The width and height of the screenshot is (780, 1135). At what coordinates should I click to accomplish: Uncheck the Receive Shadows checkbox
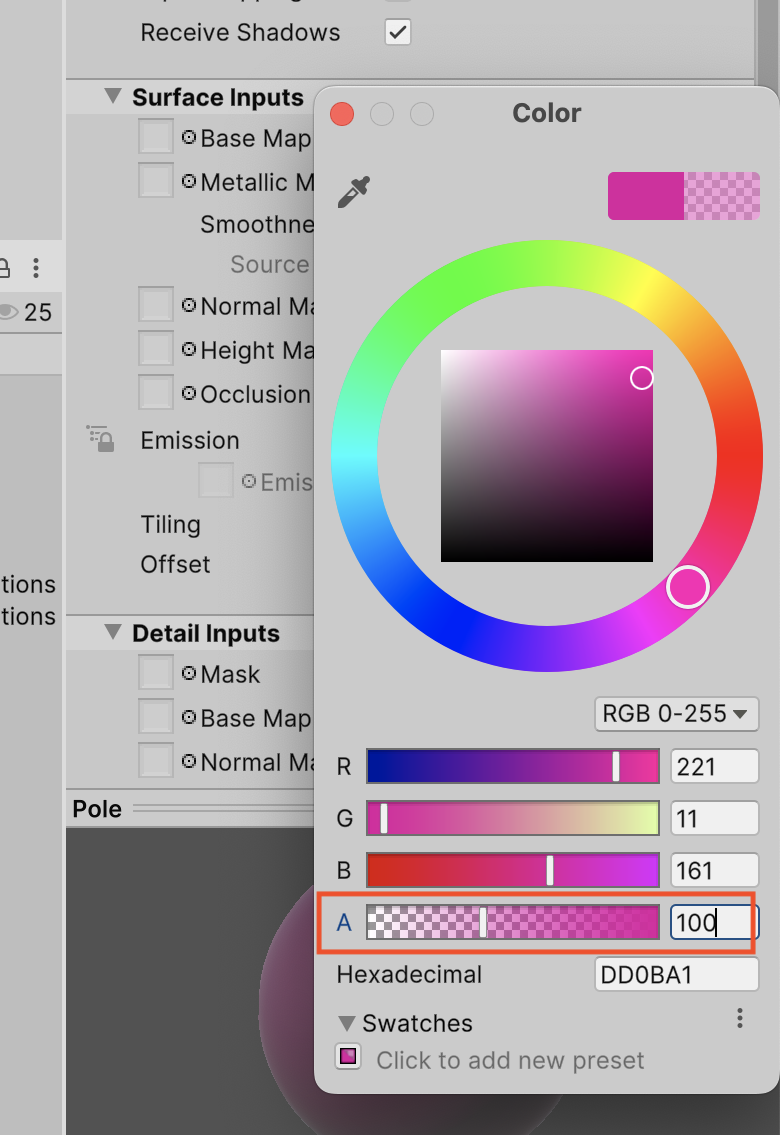[x=398, y=32]
